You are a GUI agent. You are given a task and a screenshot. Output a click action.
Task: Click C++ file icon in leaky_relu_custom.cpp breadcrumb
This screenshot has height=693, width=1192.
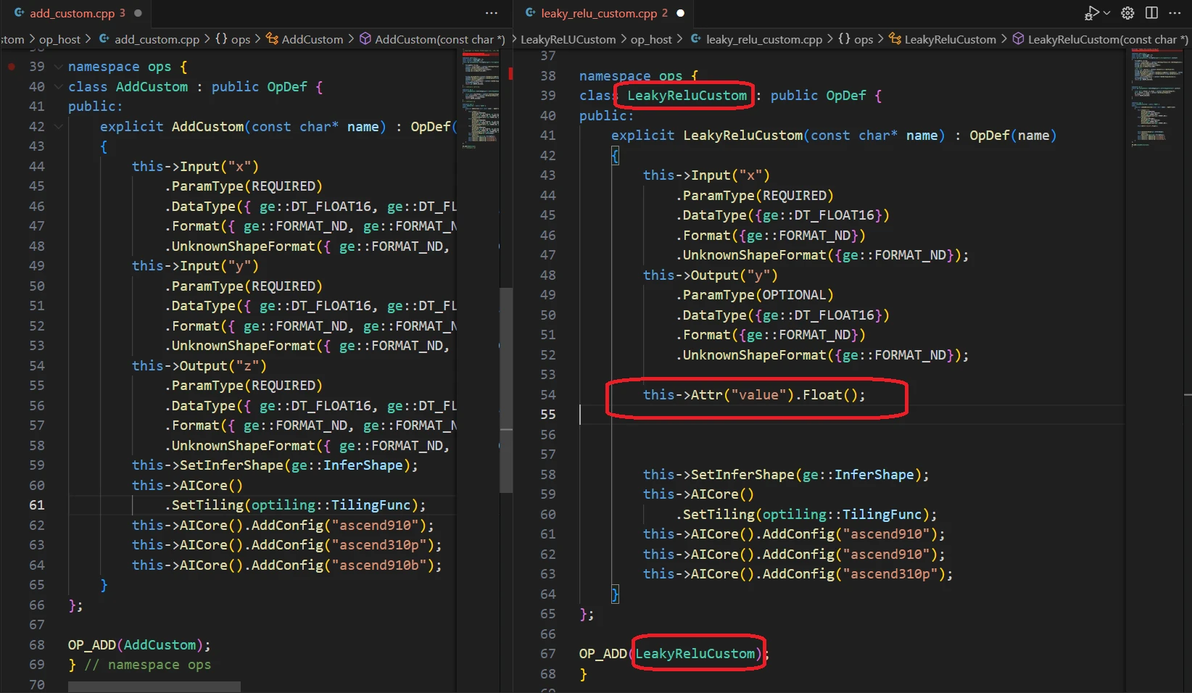(696, 39)
